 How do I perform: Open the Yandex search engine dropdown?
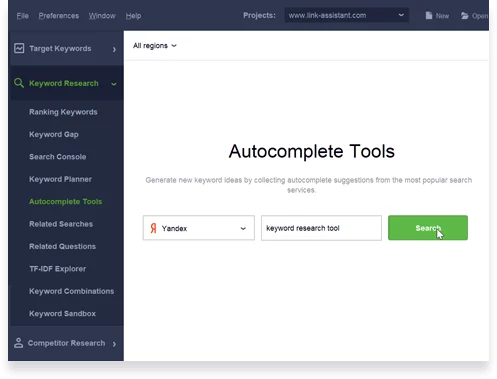[199, 228]
